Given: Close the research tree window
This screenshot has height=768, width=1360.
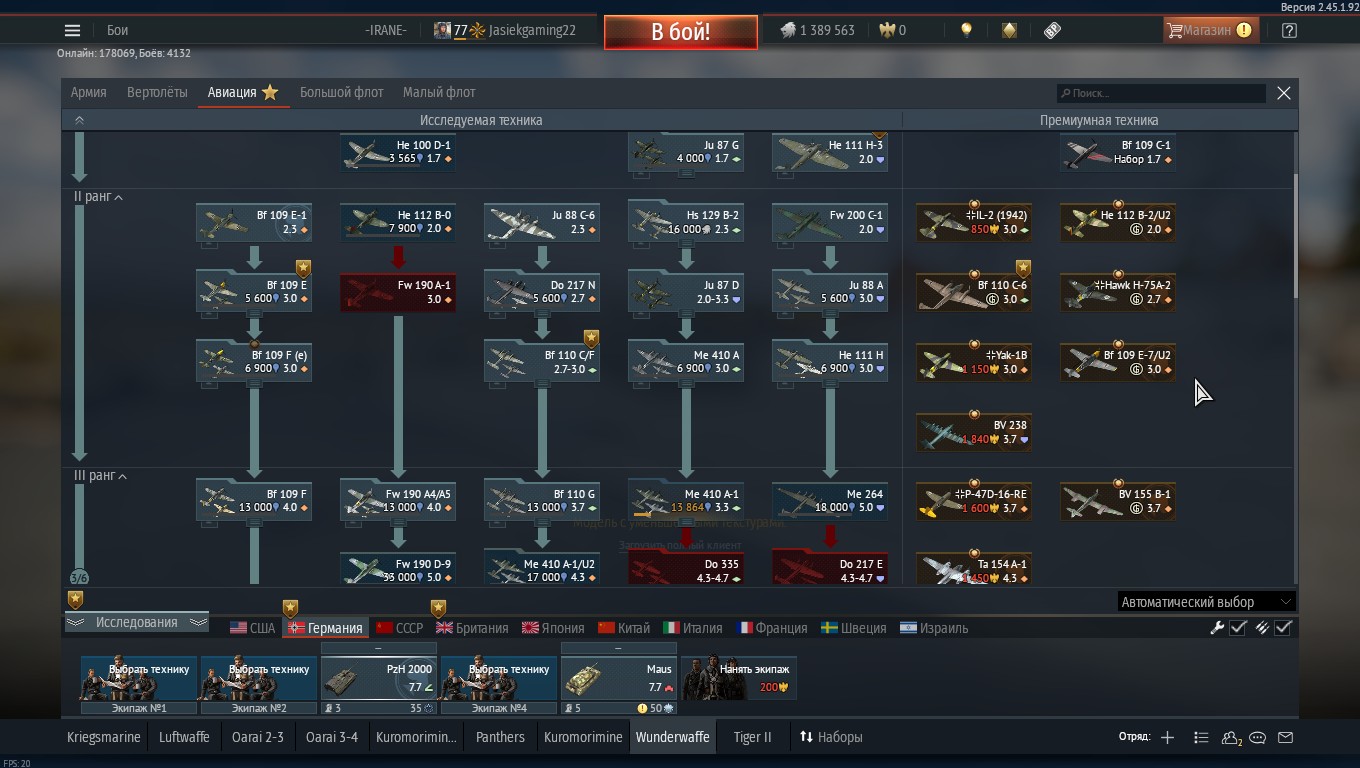Looking at the screenshot, I should pyautogui.click(x=1284, y=93).
